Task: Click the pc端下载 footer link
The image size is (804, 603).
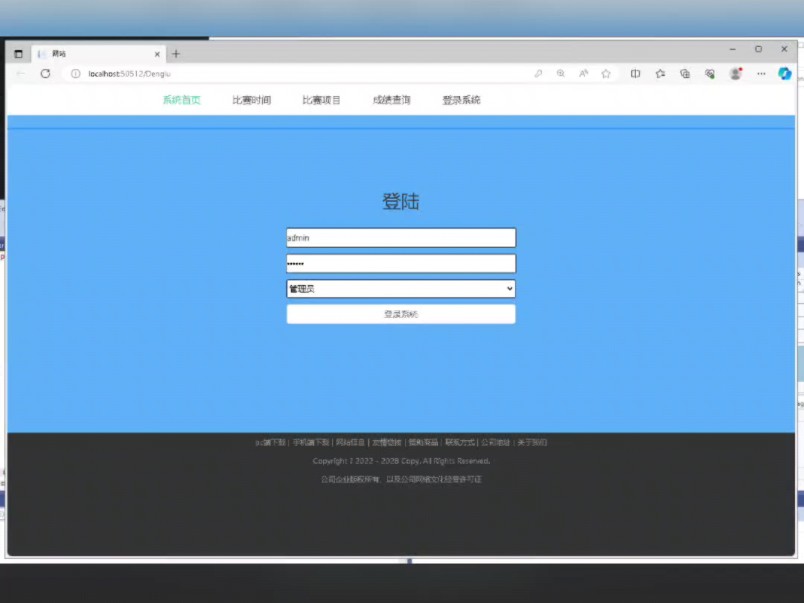Action: tap(270, 443)
